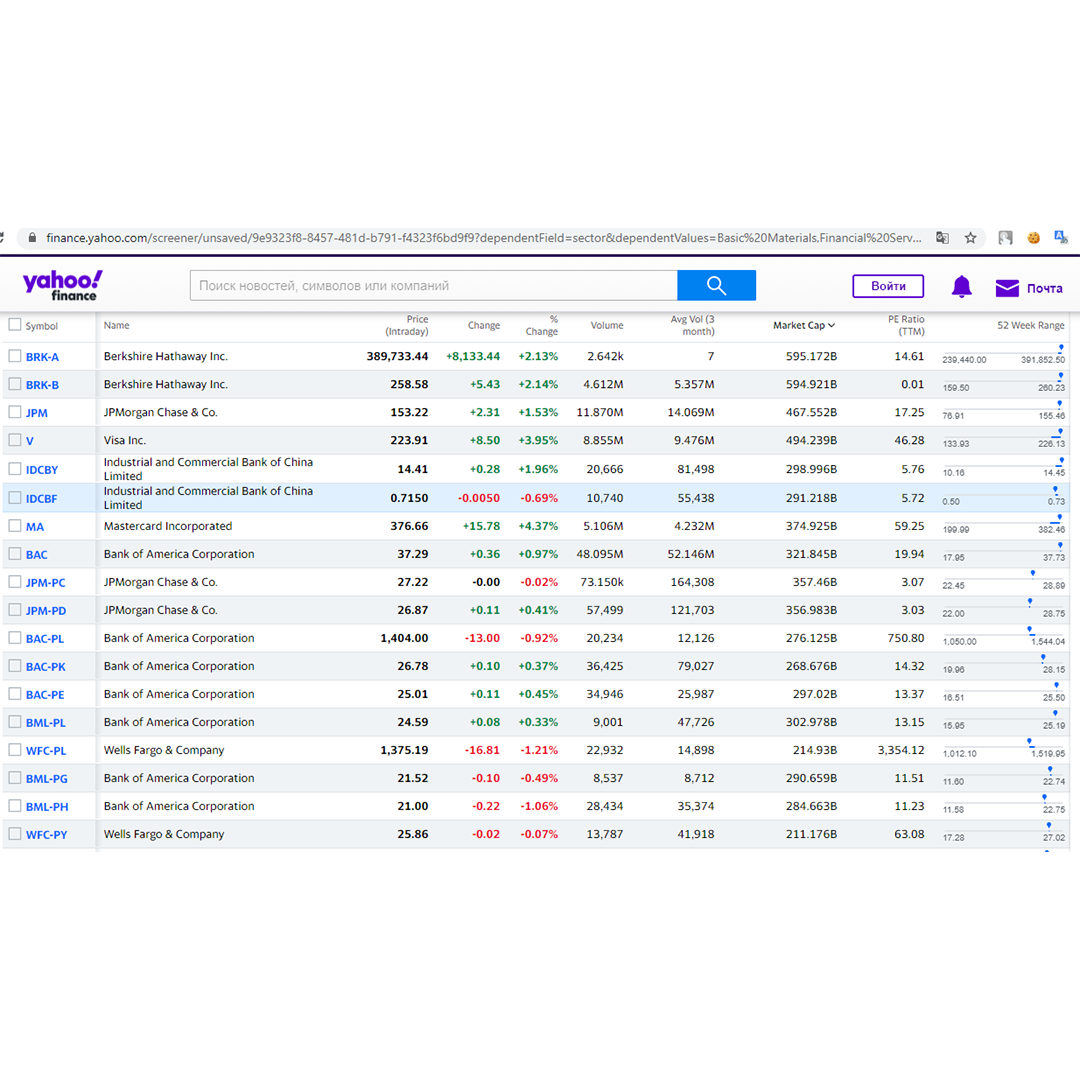Click the gray extension icon beside the star
The image size is (1080, 1080).
[x=1006, y=238]
